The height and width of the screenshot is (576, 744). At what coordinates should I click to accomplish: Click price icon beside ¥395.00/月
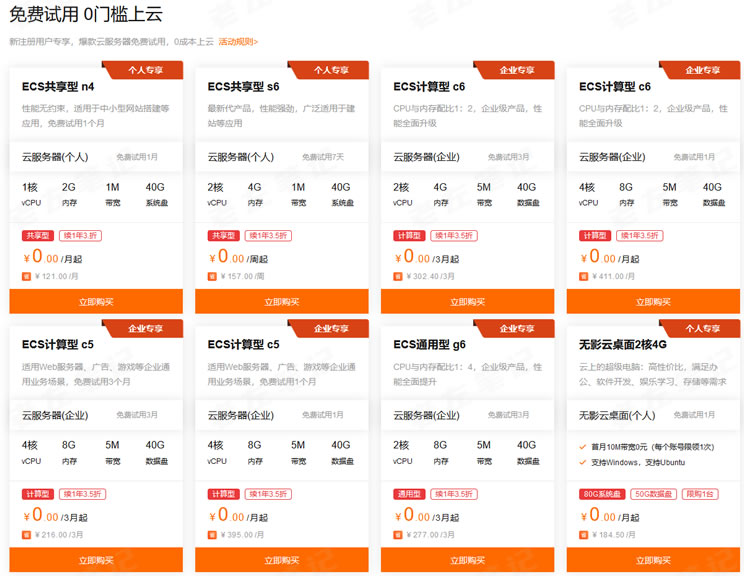212,535
